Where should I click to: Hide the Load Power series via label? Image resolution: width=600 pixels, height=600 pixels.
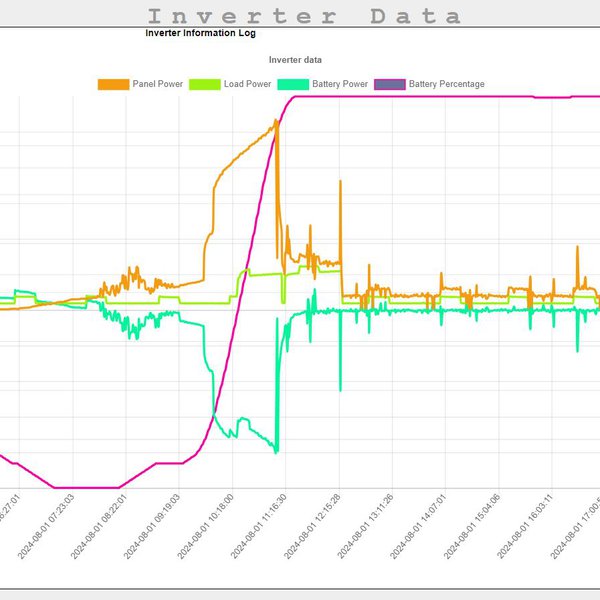(248, 84)
